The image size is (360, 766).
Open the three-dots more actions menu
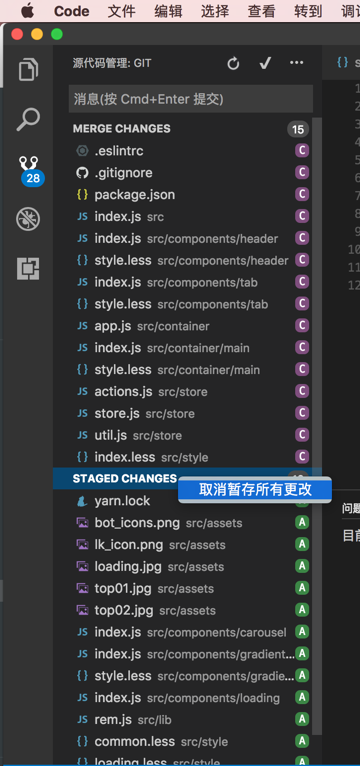pyautogui.click(x=296, y=63)
